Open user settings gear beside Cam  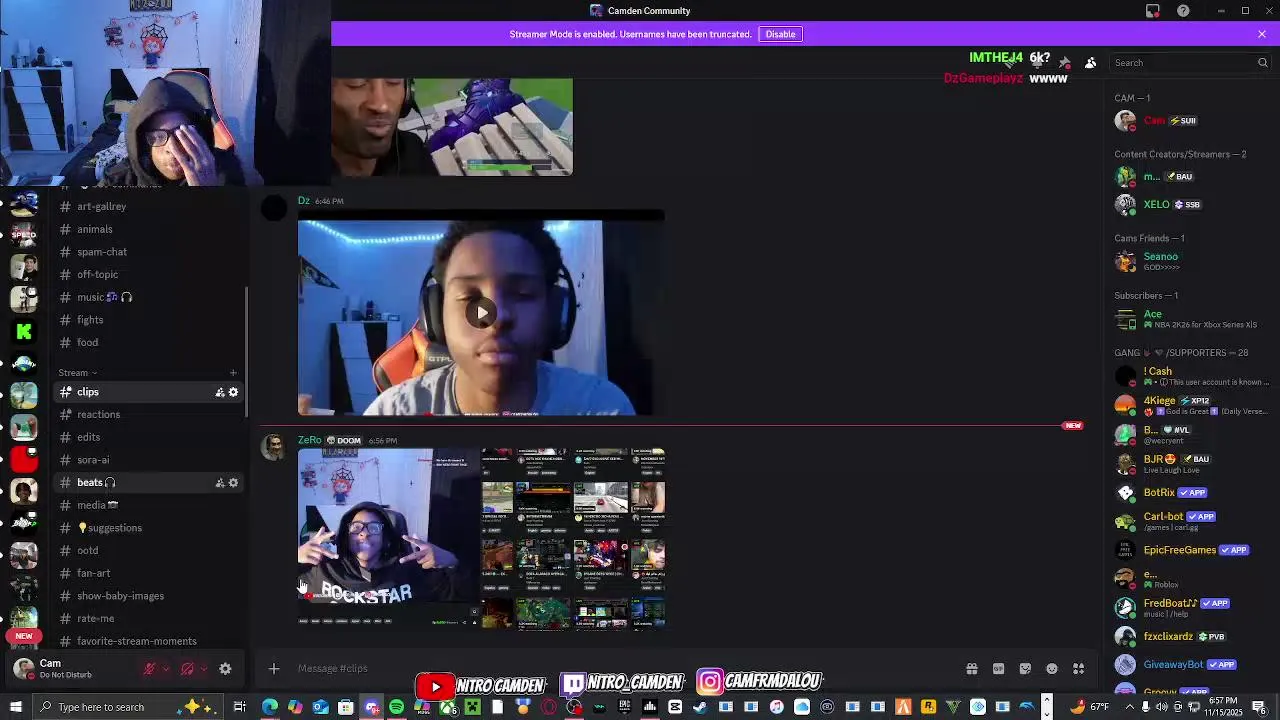(225, 669)
